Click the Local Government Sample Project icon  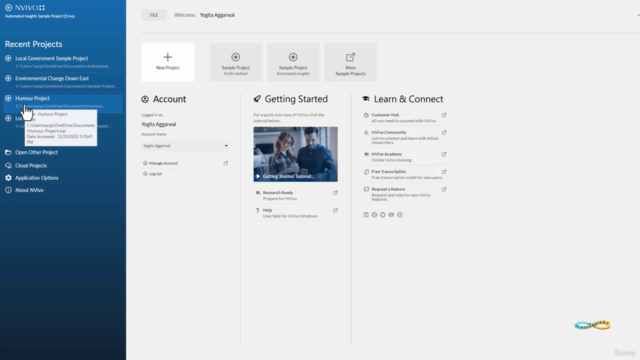pyautogui.click(x=8, y=58)
